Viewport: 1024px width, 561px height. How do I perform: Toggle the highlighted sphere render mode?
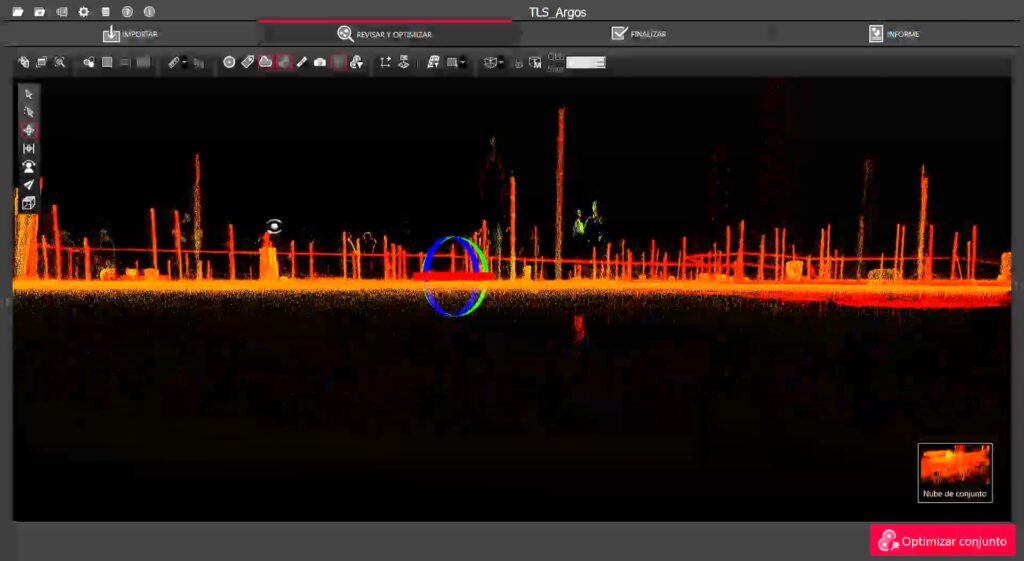click(284, 62)
